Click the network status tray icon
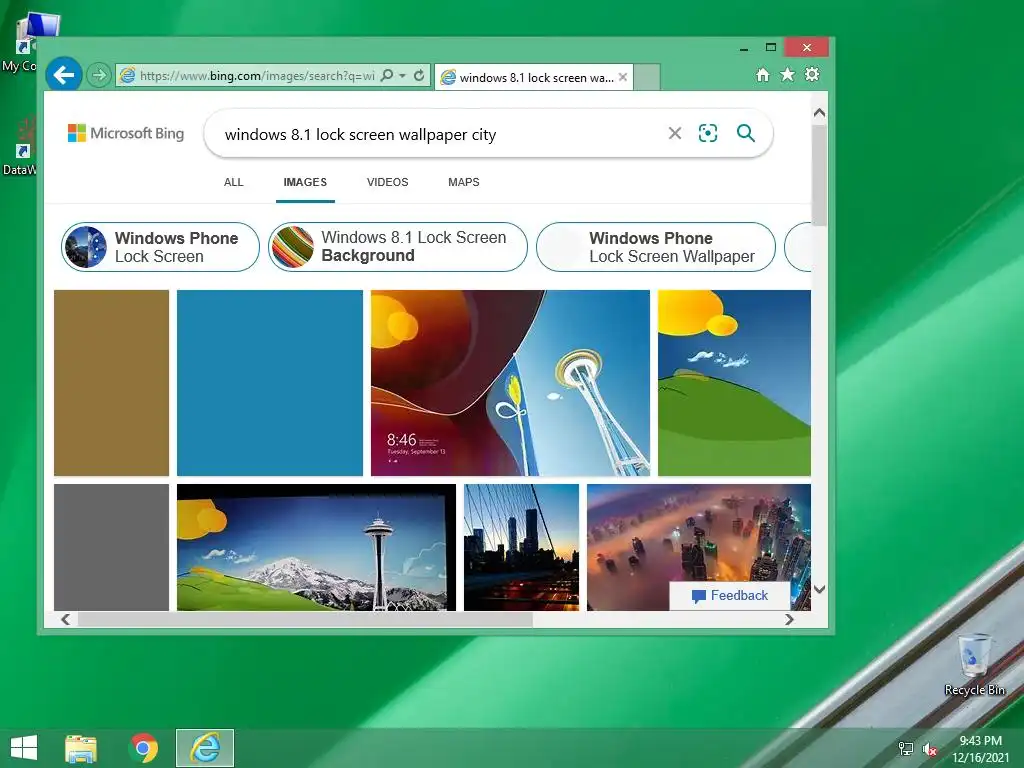Viewport: 1024px width, 768px height. tap(906, 749)
